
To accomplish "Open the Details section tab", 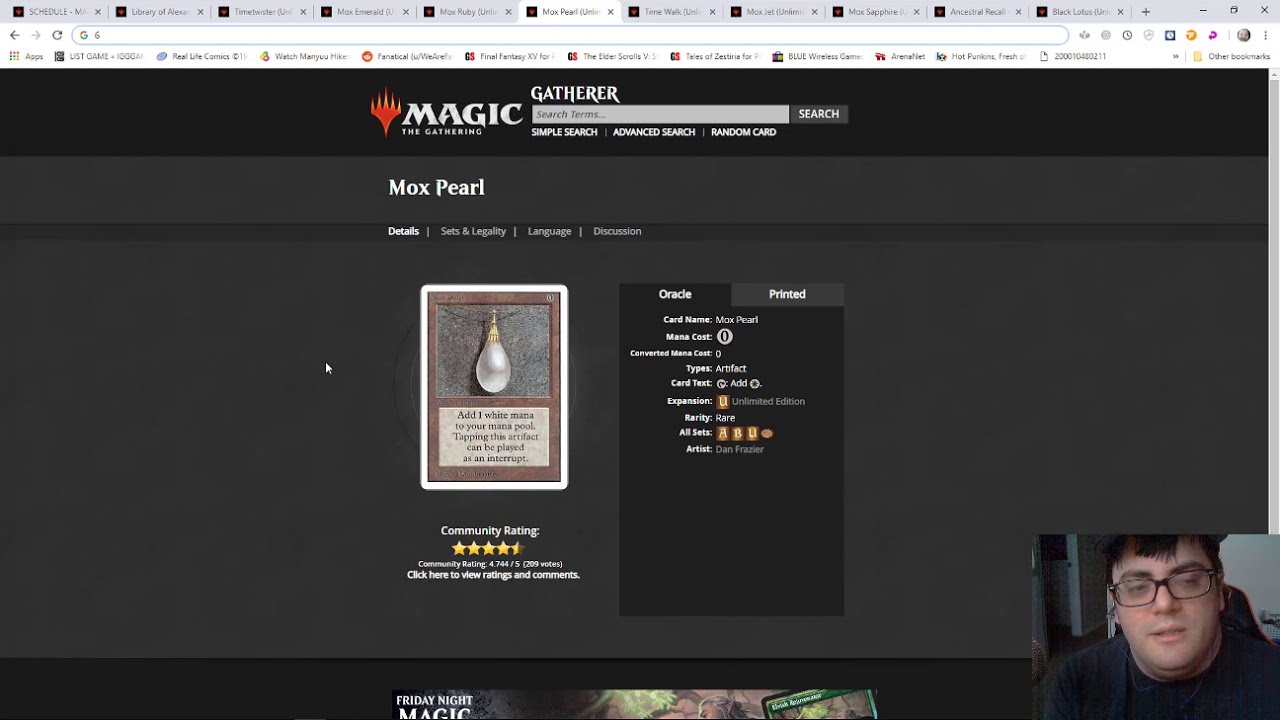I will (x=403, y=231).
